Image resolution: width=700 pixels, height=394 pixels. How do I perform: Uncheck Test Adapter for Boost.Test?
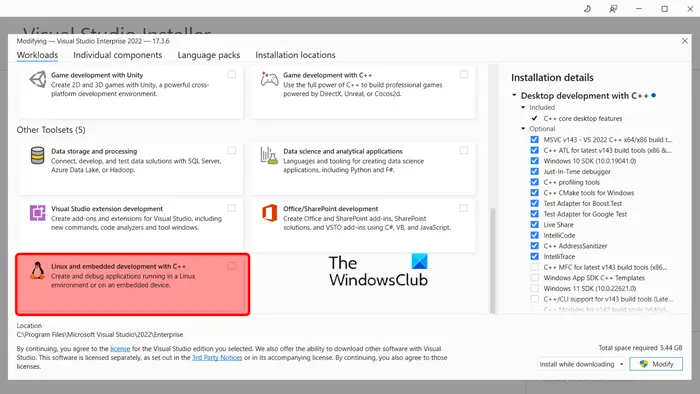534,203
